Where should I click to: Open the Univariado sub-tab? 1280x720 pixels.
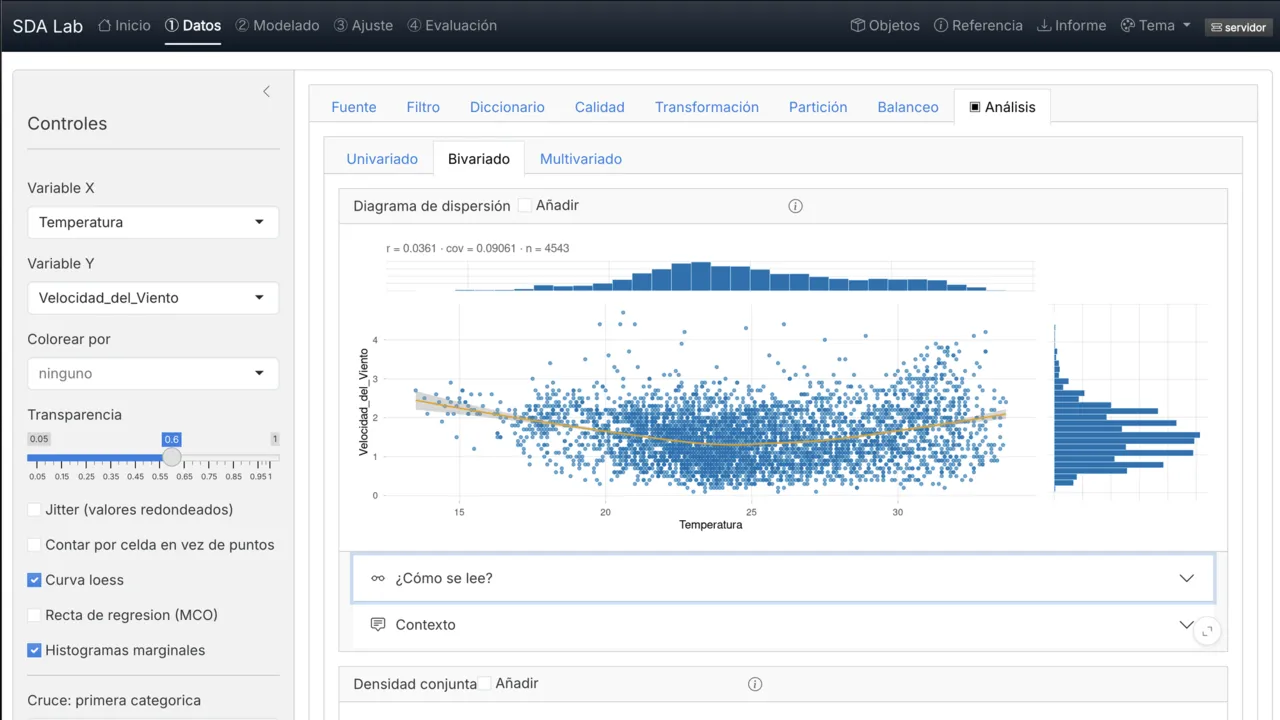click(382, 159)
